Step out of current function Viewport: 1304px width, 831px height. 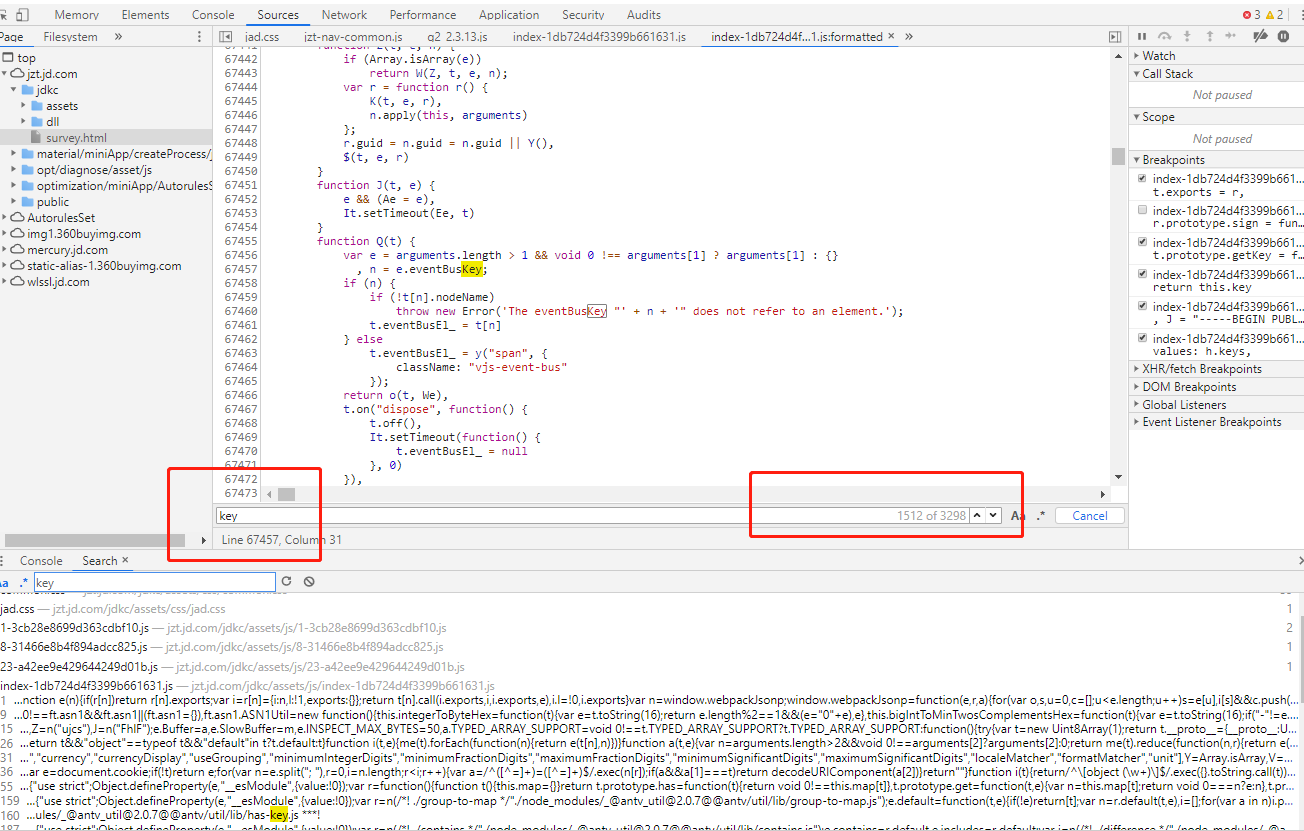[x=1210, y=36]
